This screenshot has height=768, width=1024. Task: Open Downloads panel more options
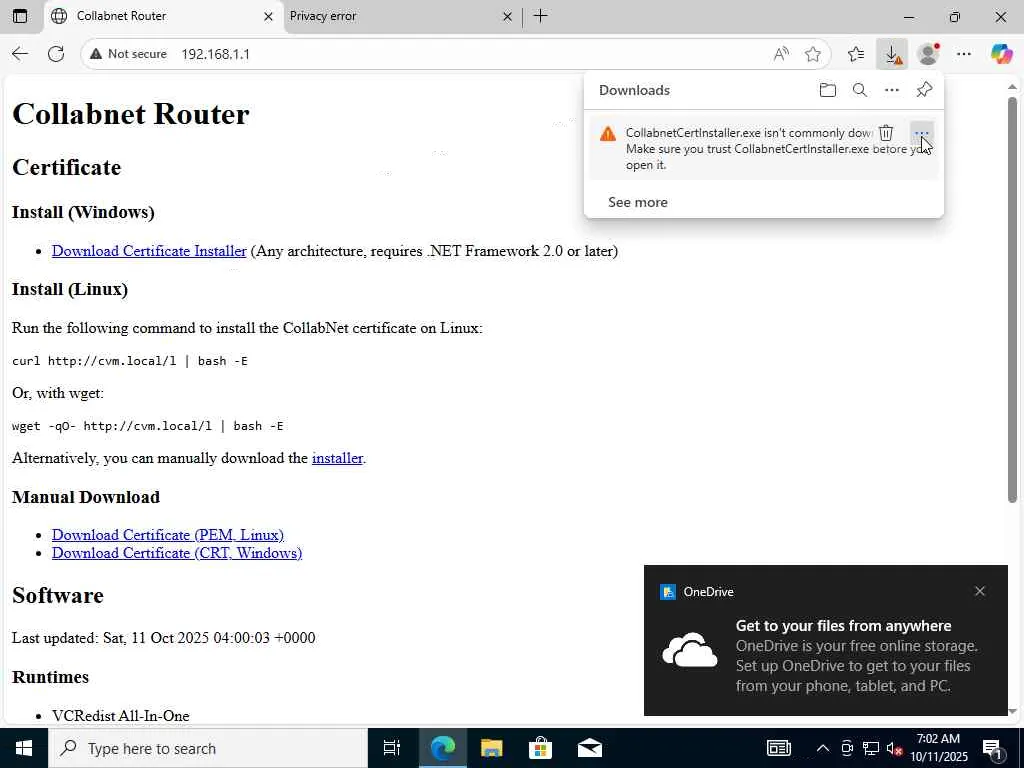[892, 90]
